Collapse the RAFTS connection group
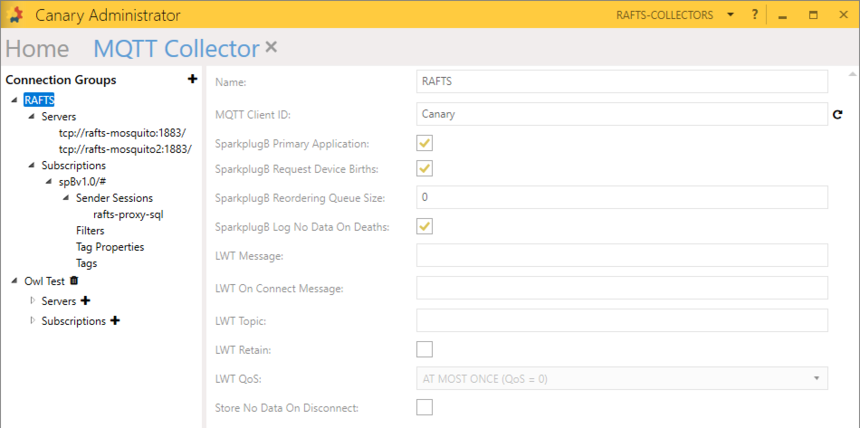The width and height of the screenshot is (860, 428). point(14,100)
